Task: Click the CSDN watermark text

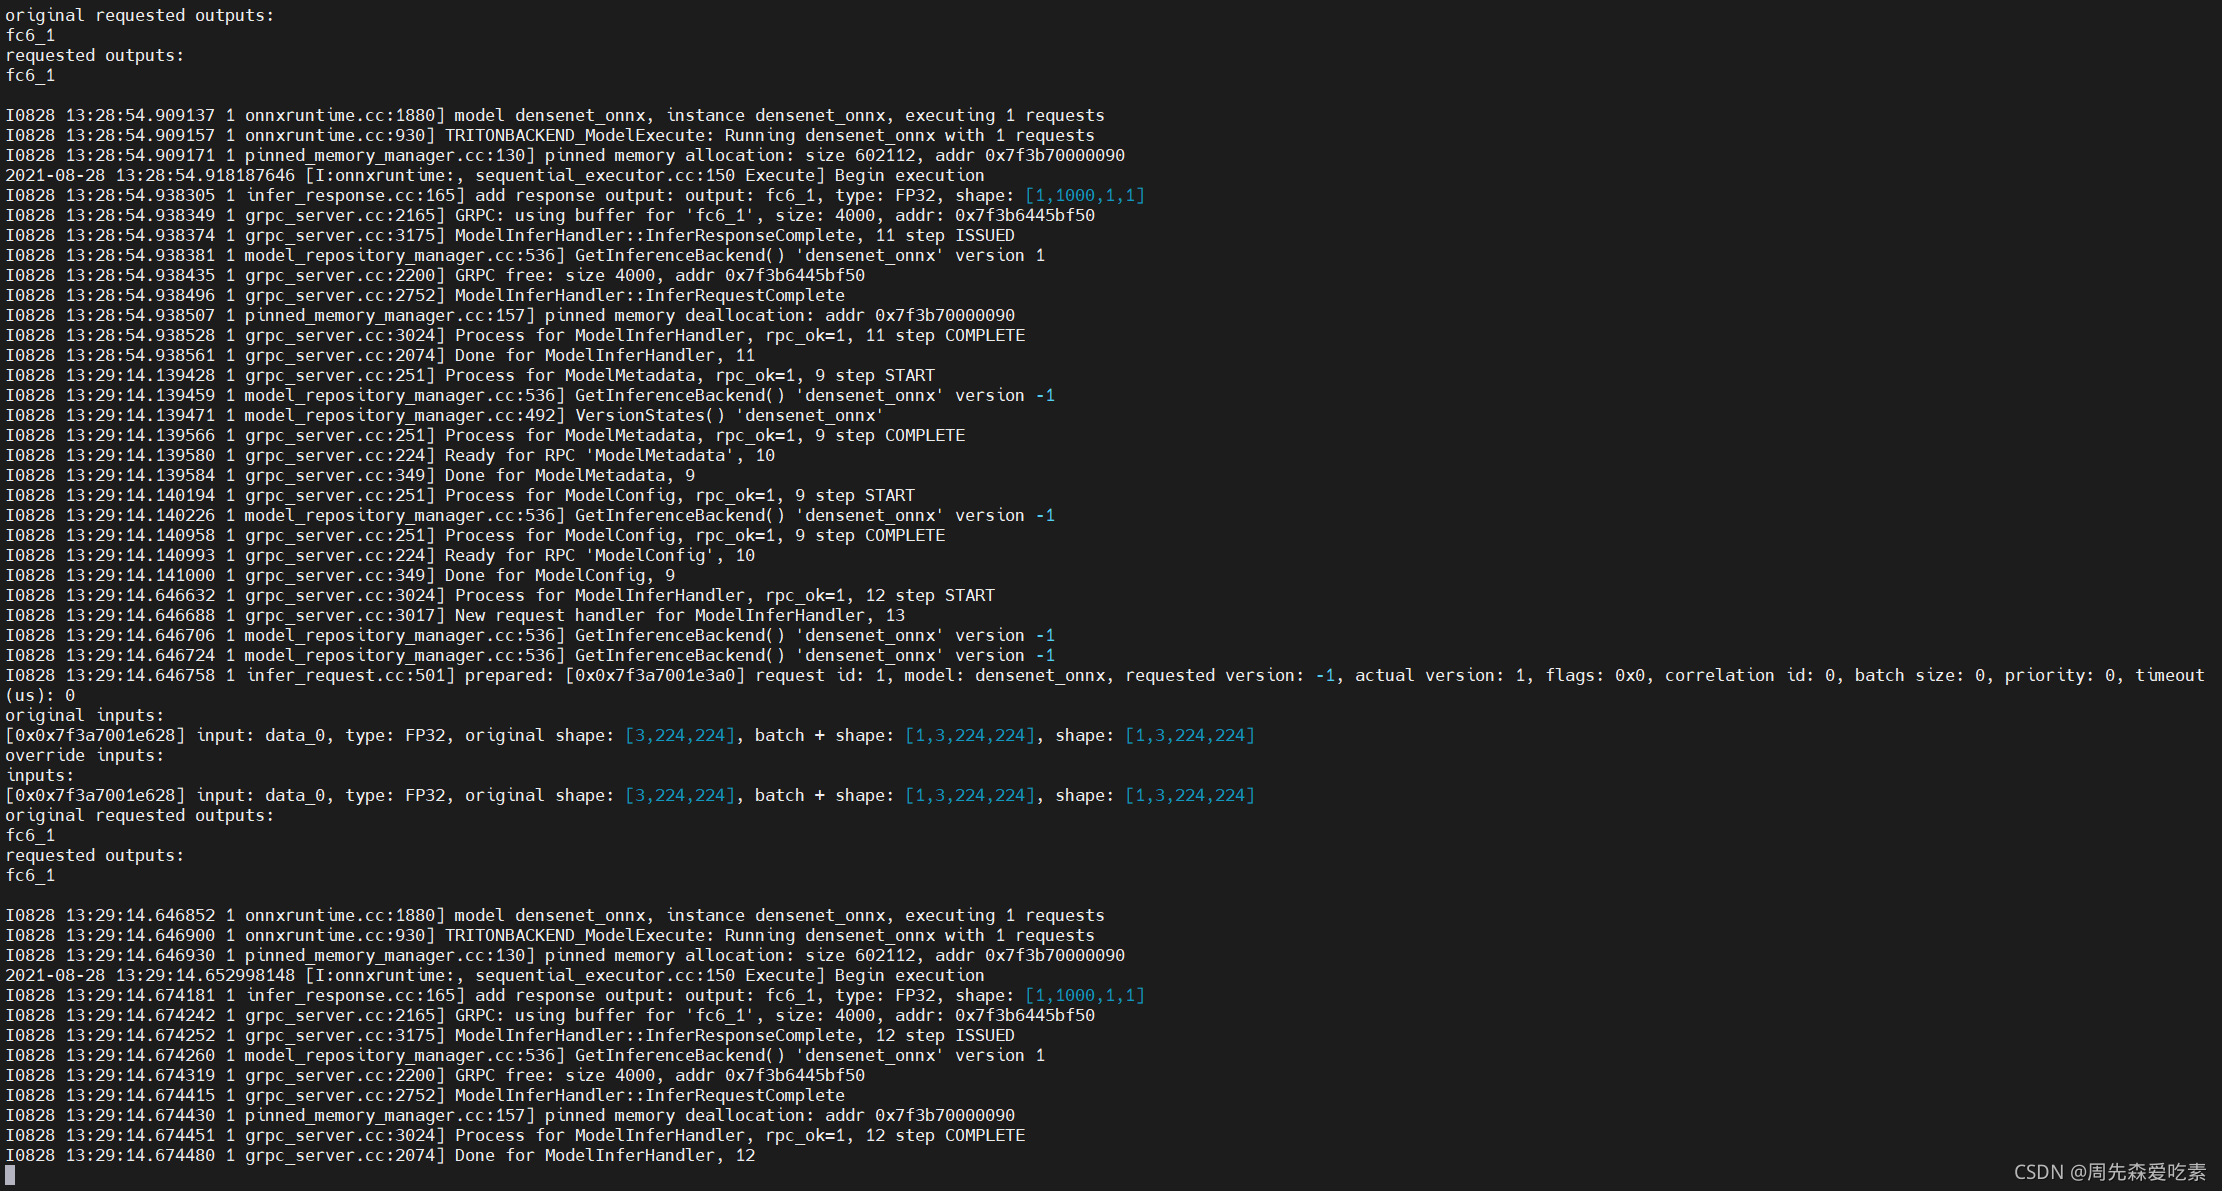Action: click(x=2109, y=1172)
